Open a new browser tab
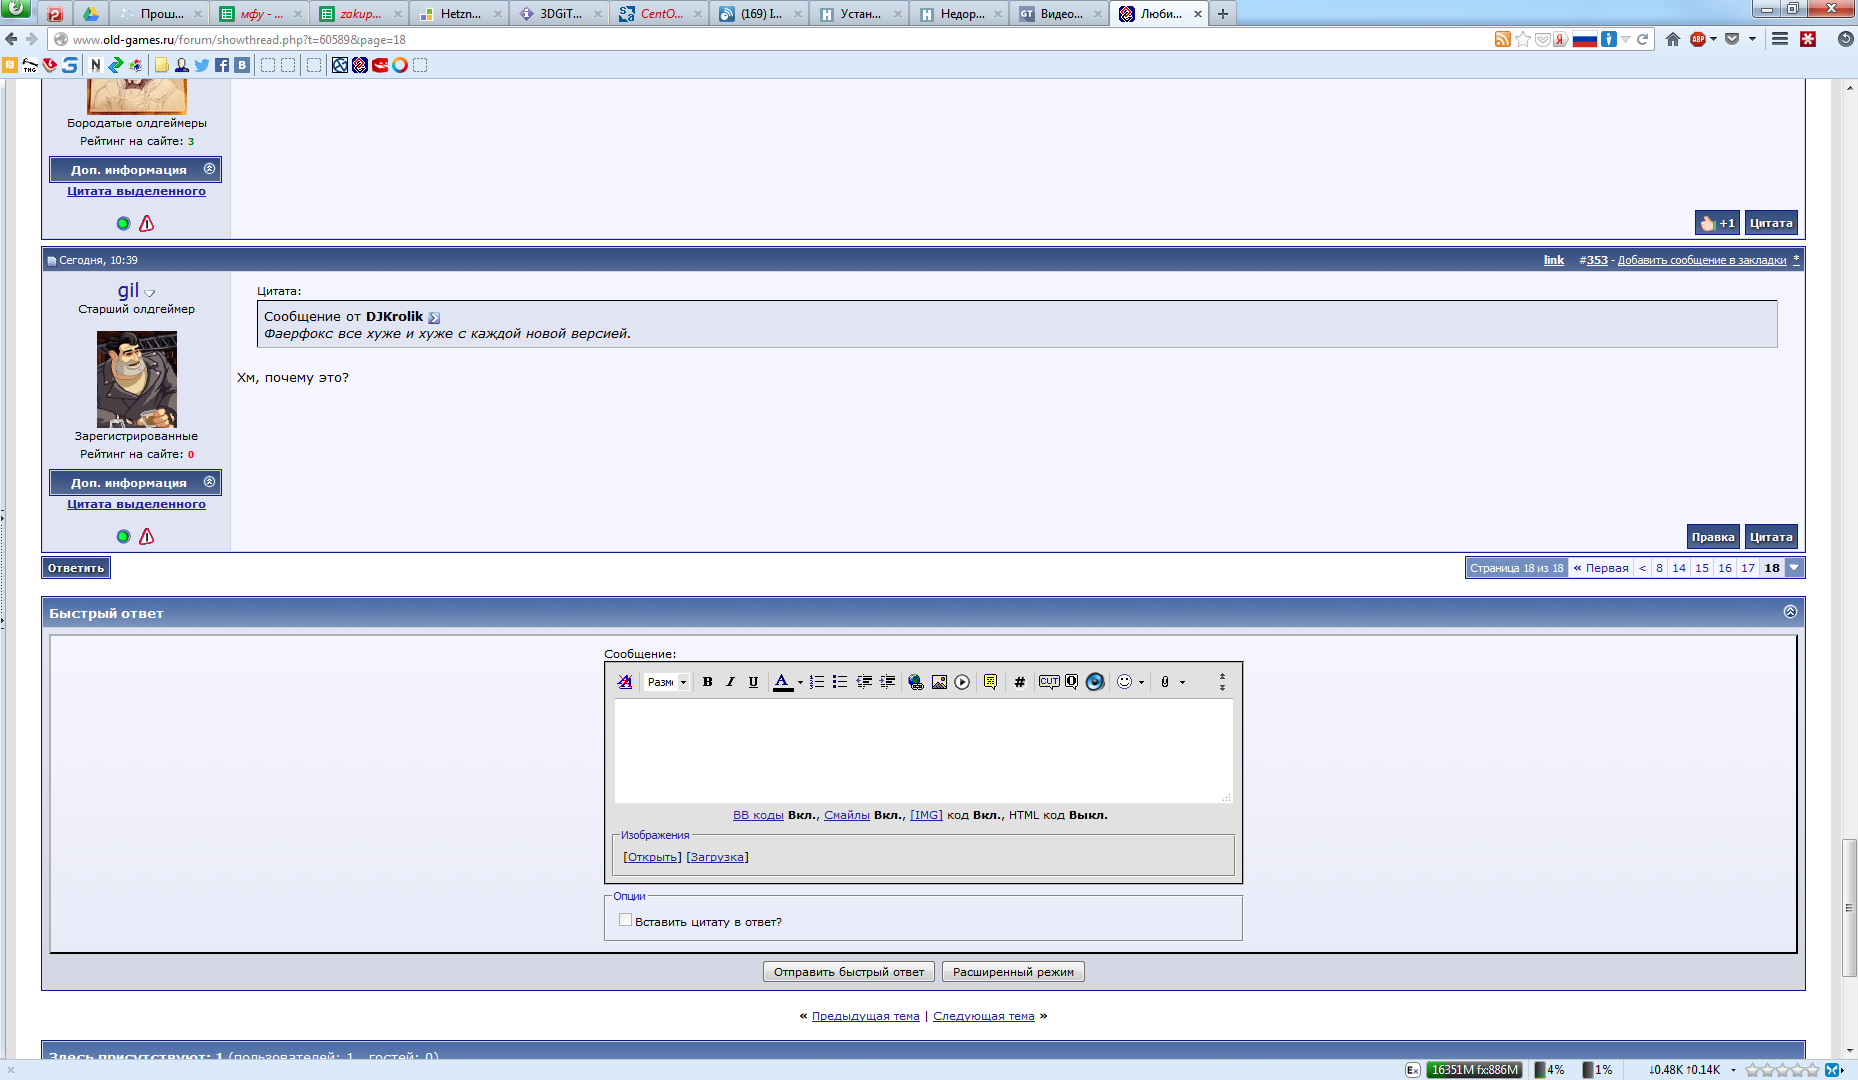Image resolution: width=1858 pixels, height=1080 pixels. coord(1222,14)
